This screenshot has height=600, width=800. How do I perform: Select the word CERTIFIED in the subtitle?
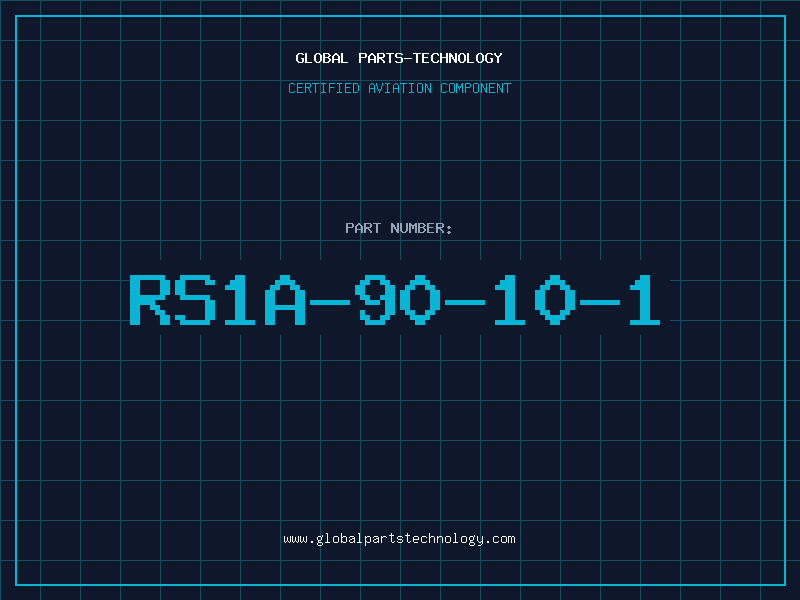(x=324, y=88)
